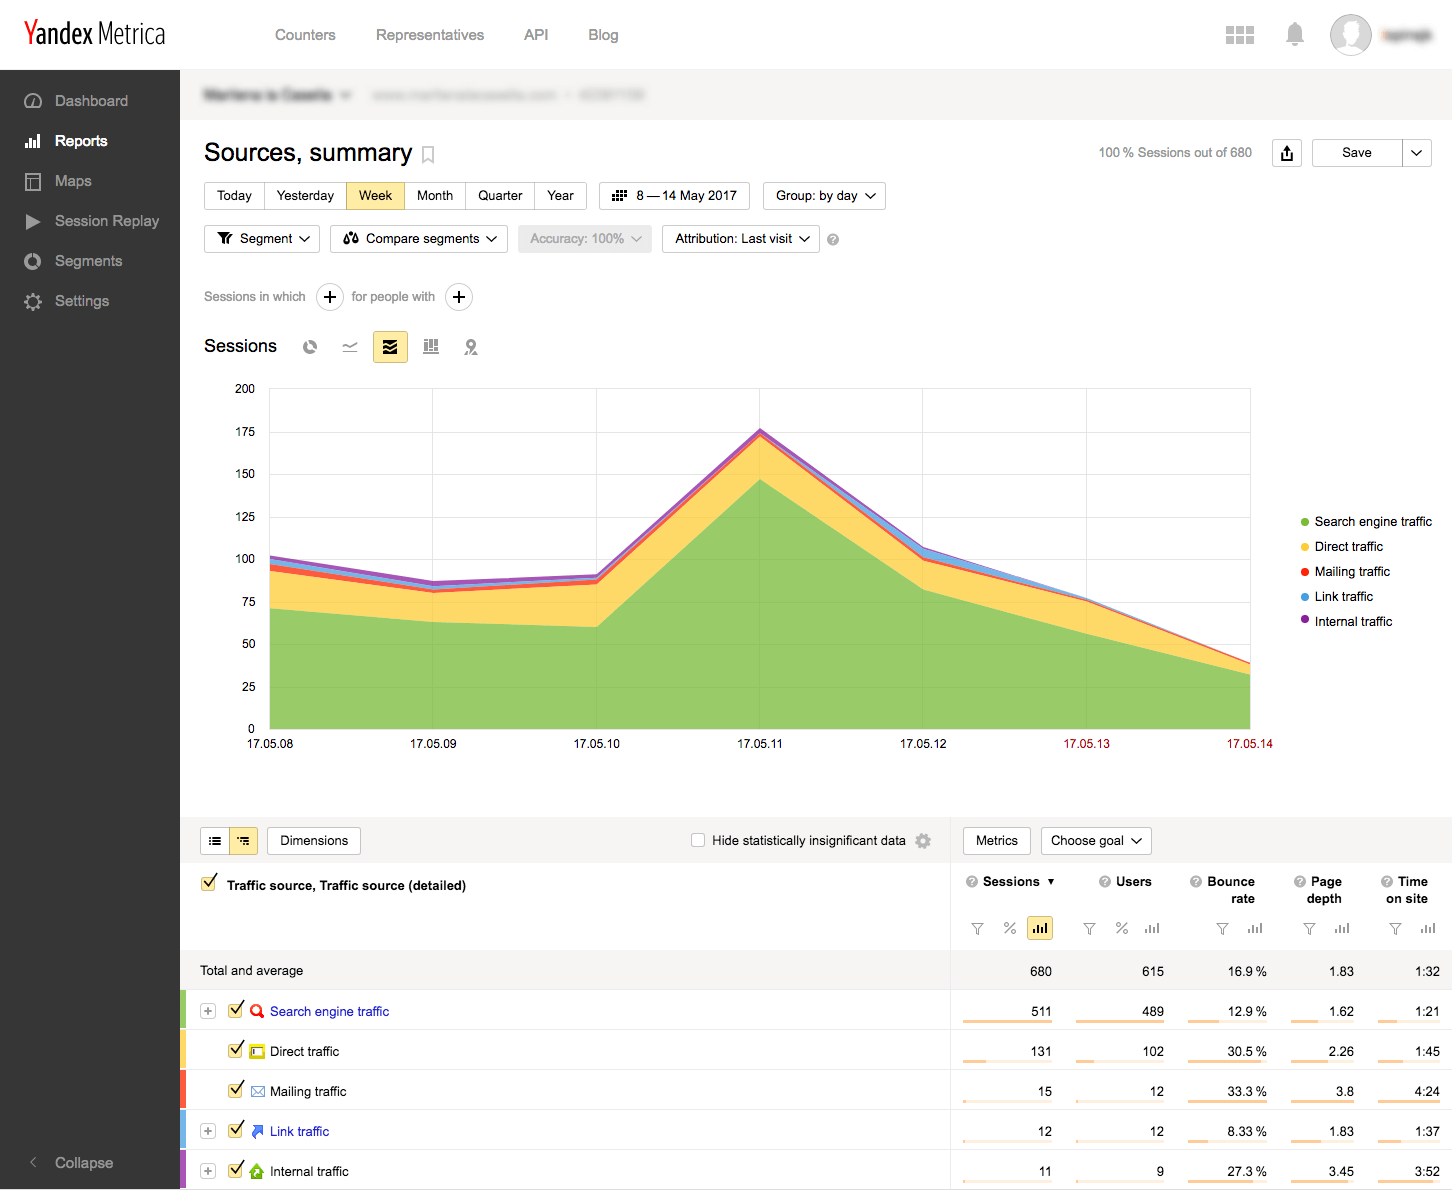This screenshot has width=1452, height=1192.
Task: Select the Quarter period tab
Action: [x=500, y=196]
